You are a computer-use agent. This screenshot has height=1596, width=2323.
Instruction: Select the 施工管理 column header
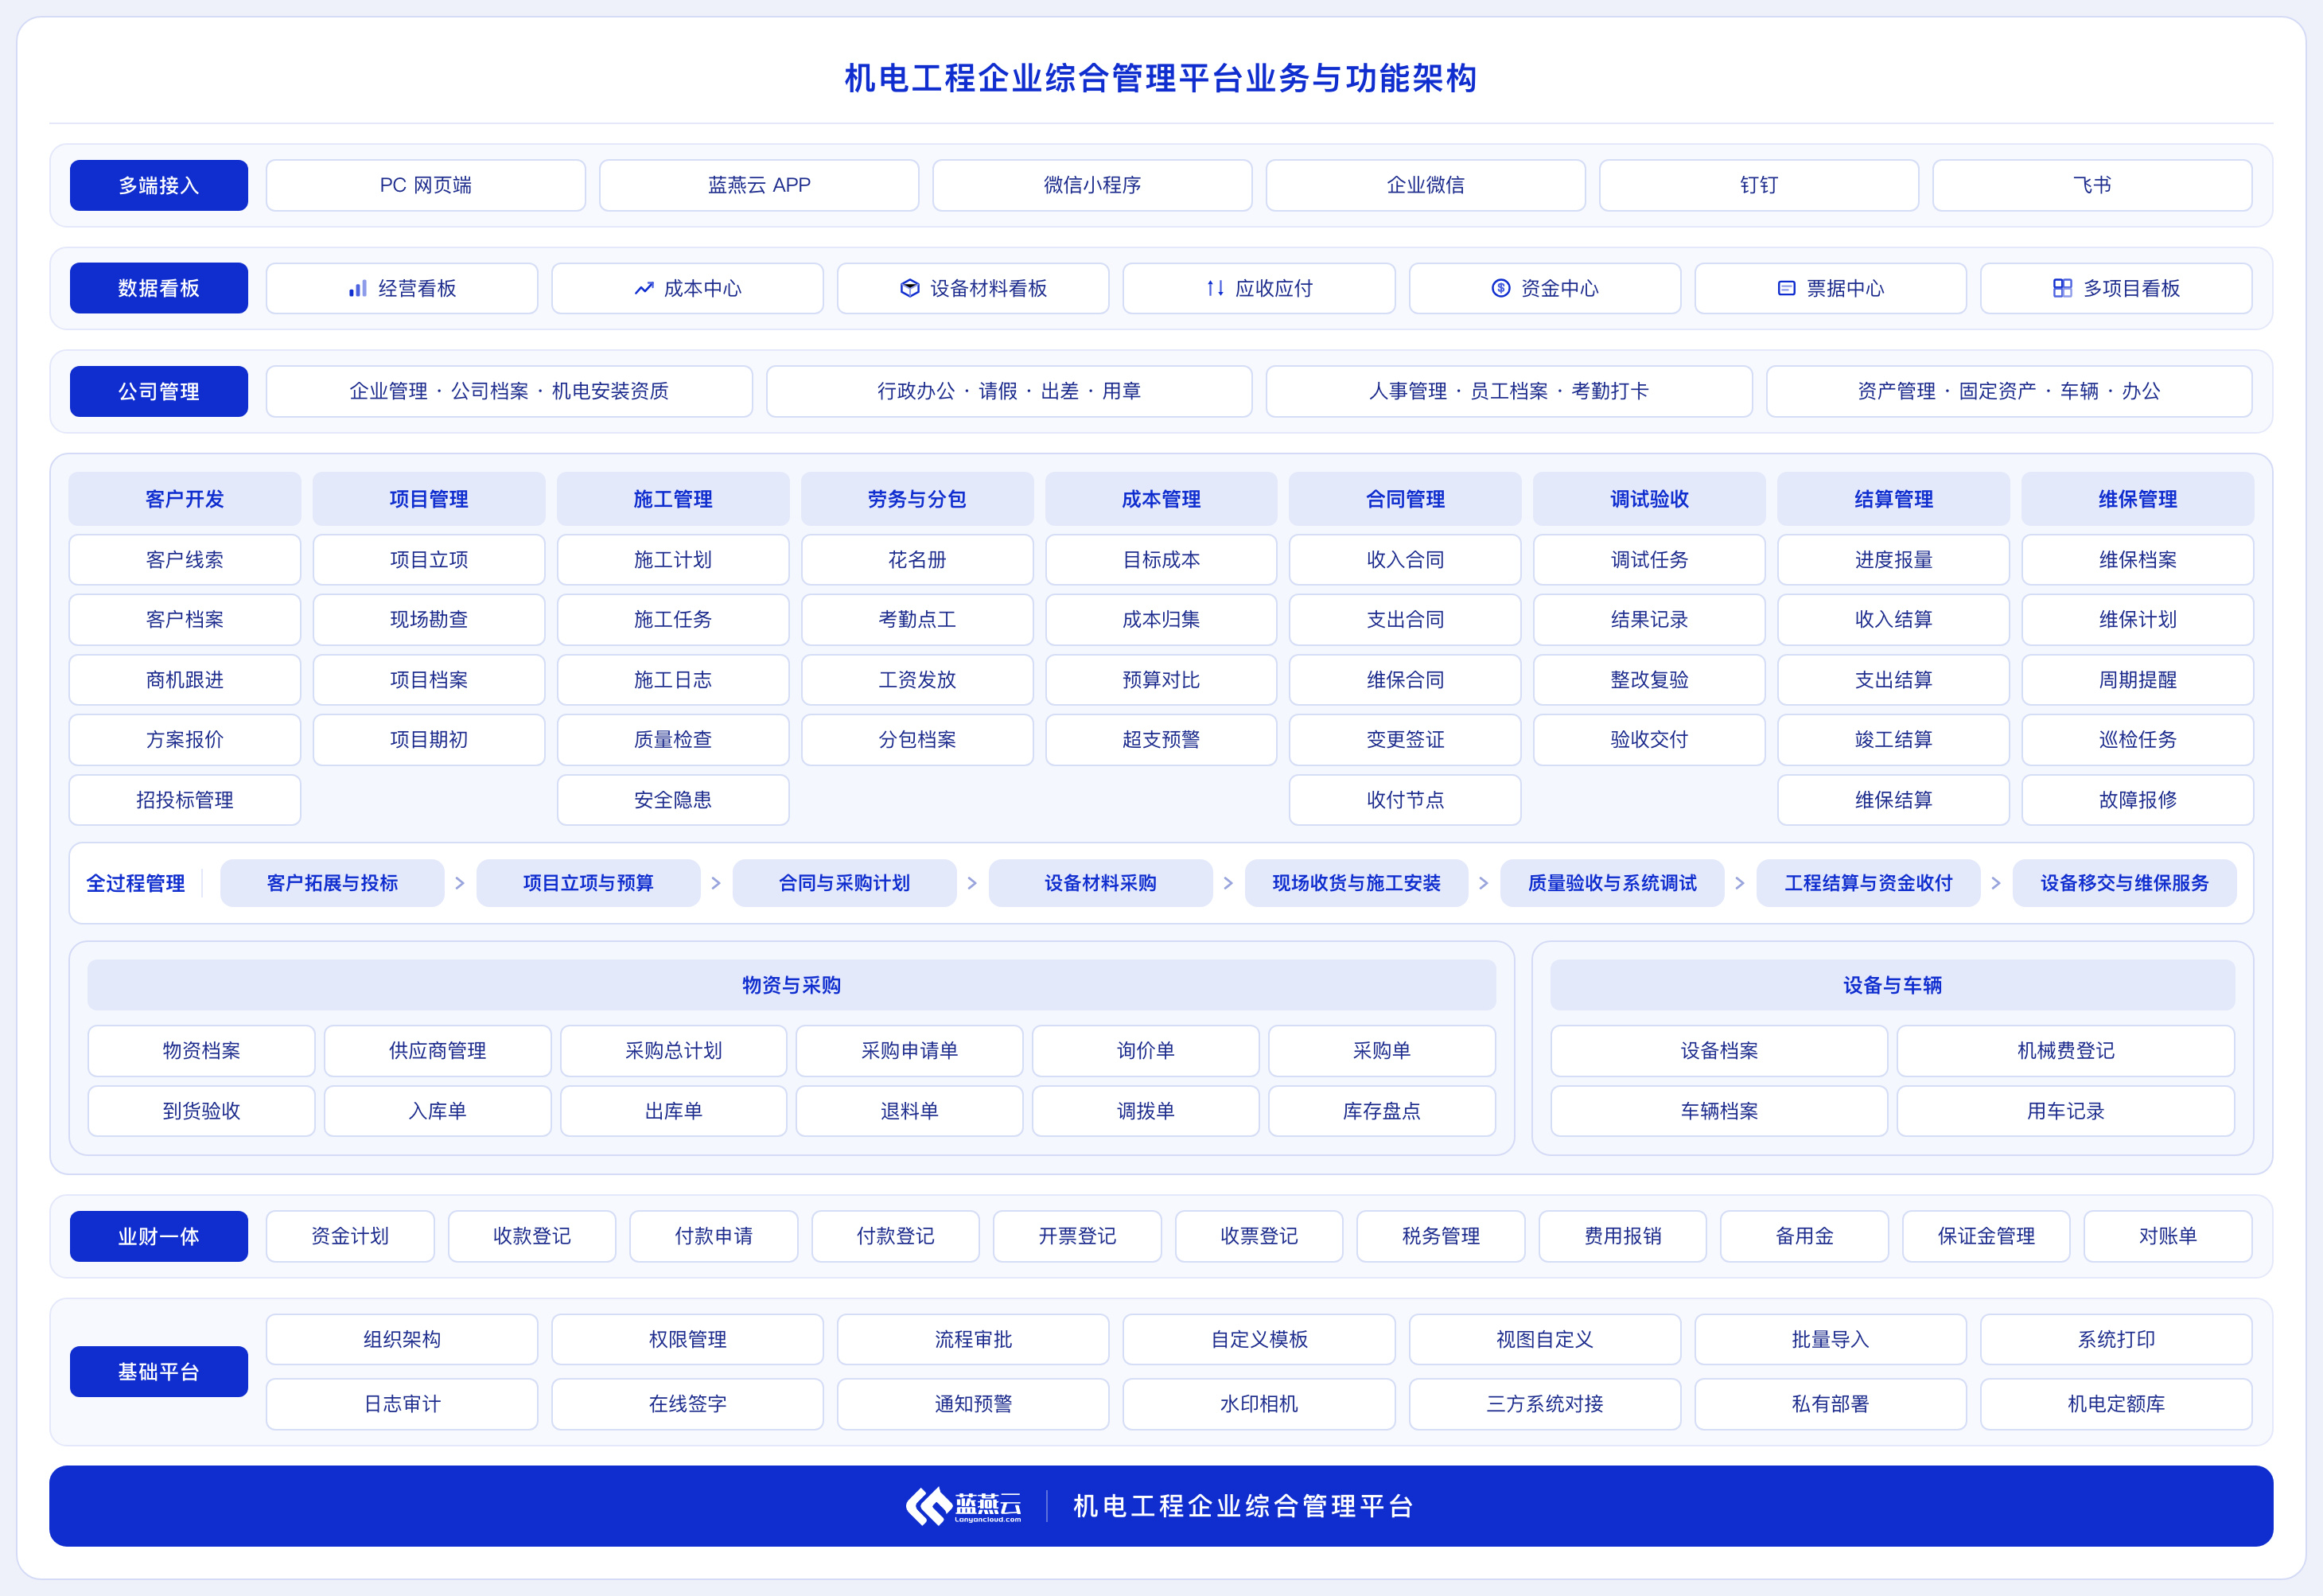point(673,499)
